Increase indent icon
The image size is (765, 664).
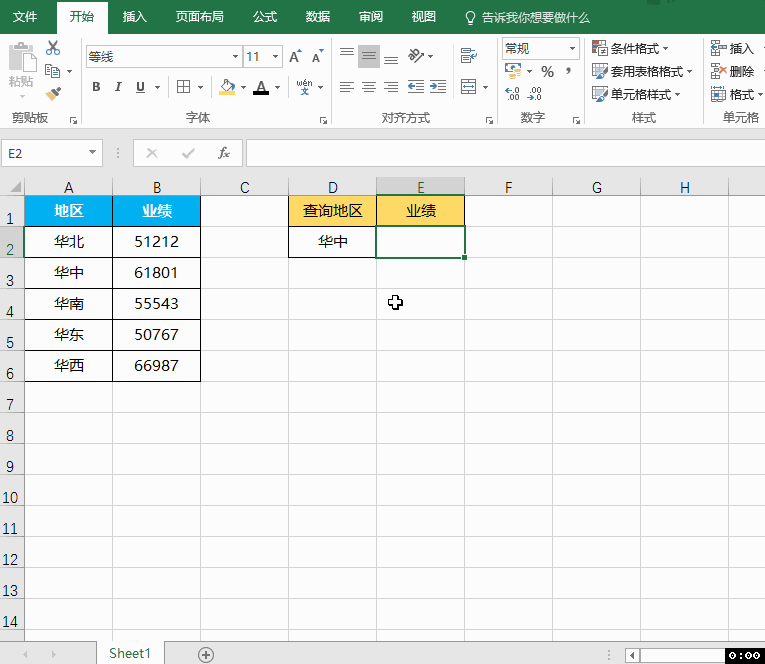pos(438,87)
